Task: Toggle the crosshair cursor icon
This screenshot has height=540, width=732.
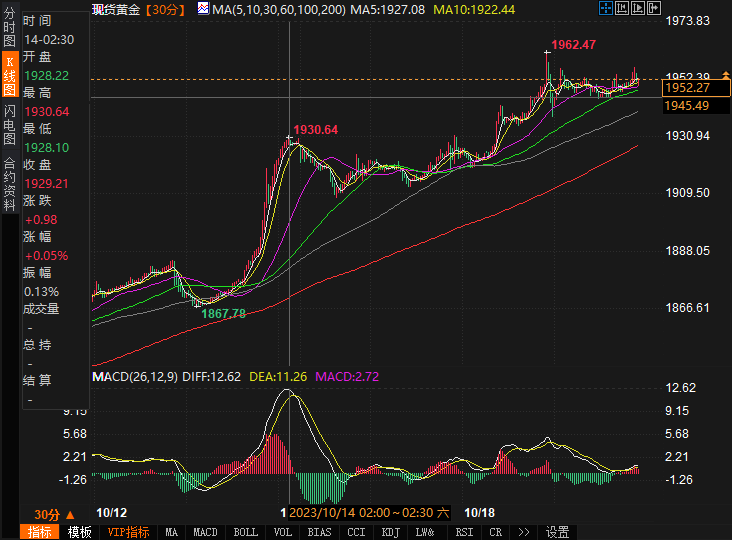Action: coord(605,8)
